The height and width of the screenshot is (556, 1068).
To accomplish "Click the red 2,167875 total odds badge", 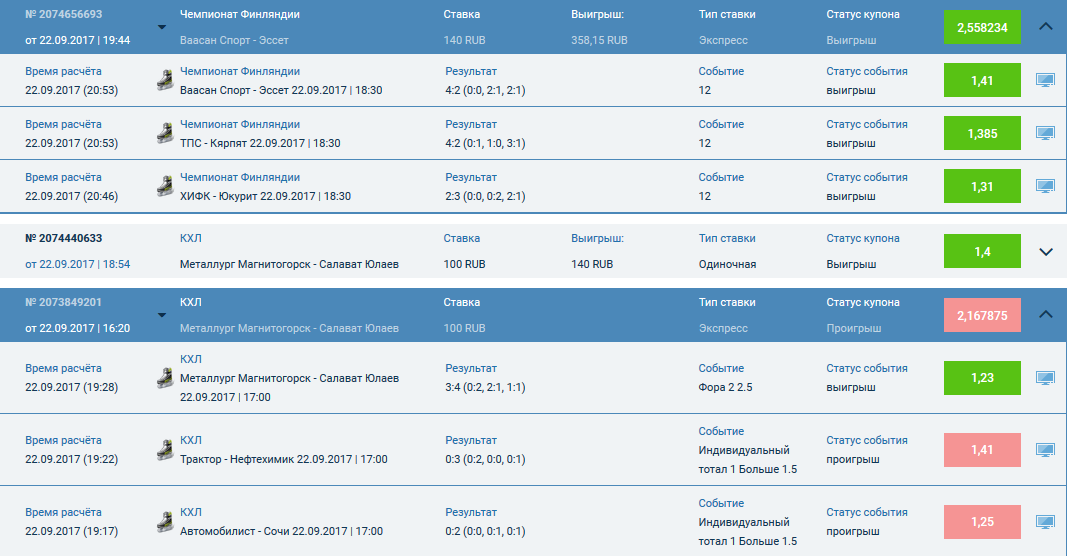I will pos(982,315).
